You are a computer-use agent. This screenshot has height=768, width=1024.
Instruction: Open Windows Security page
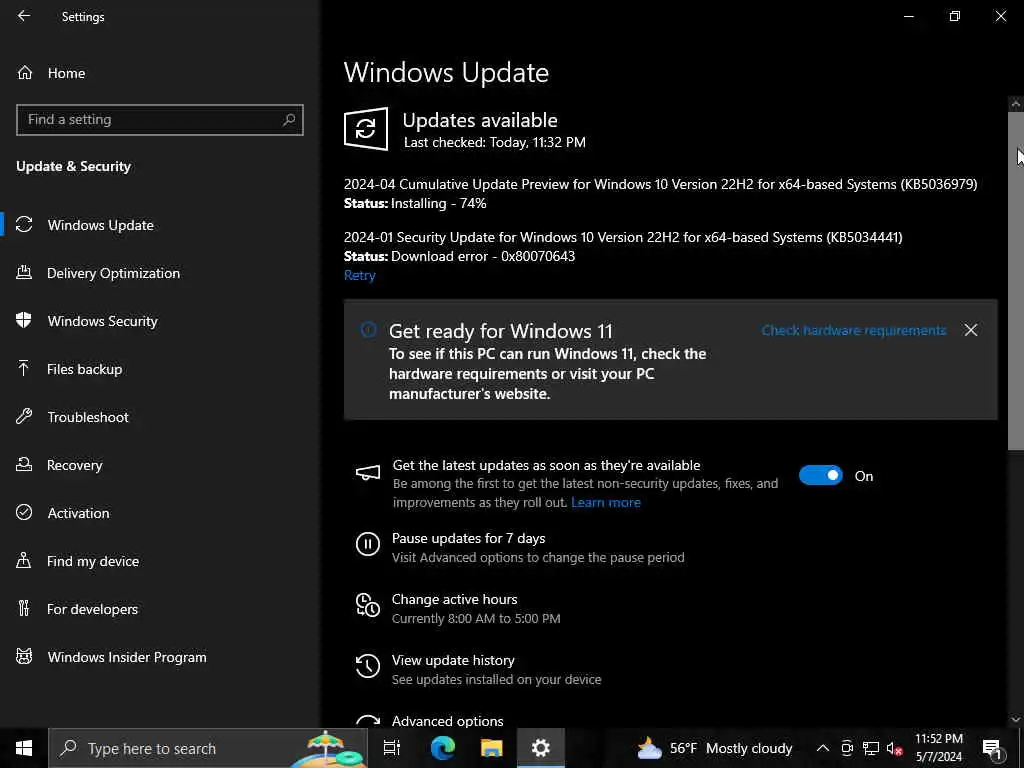102,321
